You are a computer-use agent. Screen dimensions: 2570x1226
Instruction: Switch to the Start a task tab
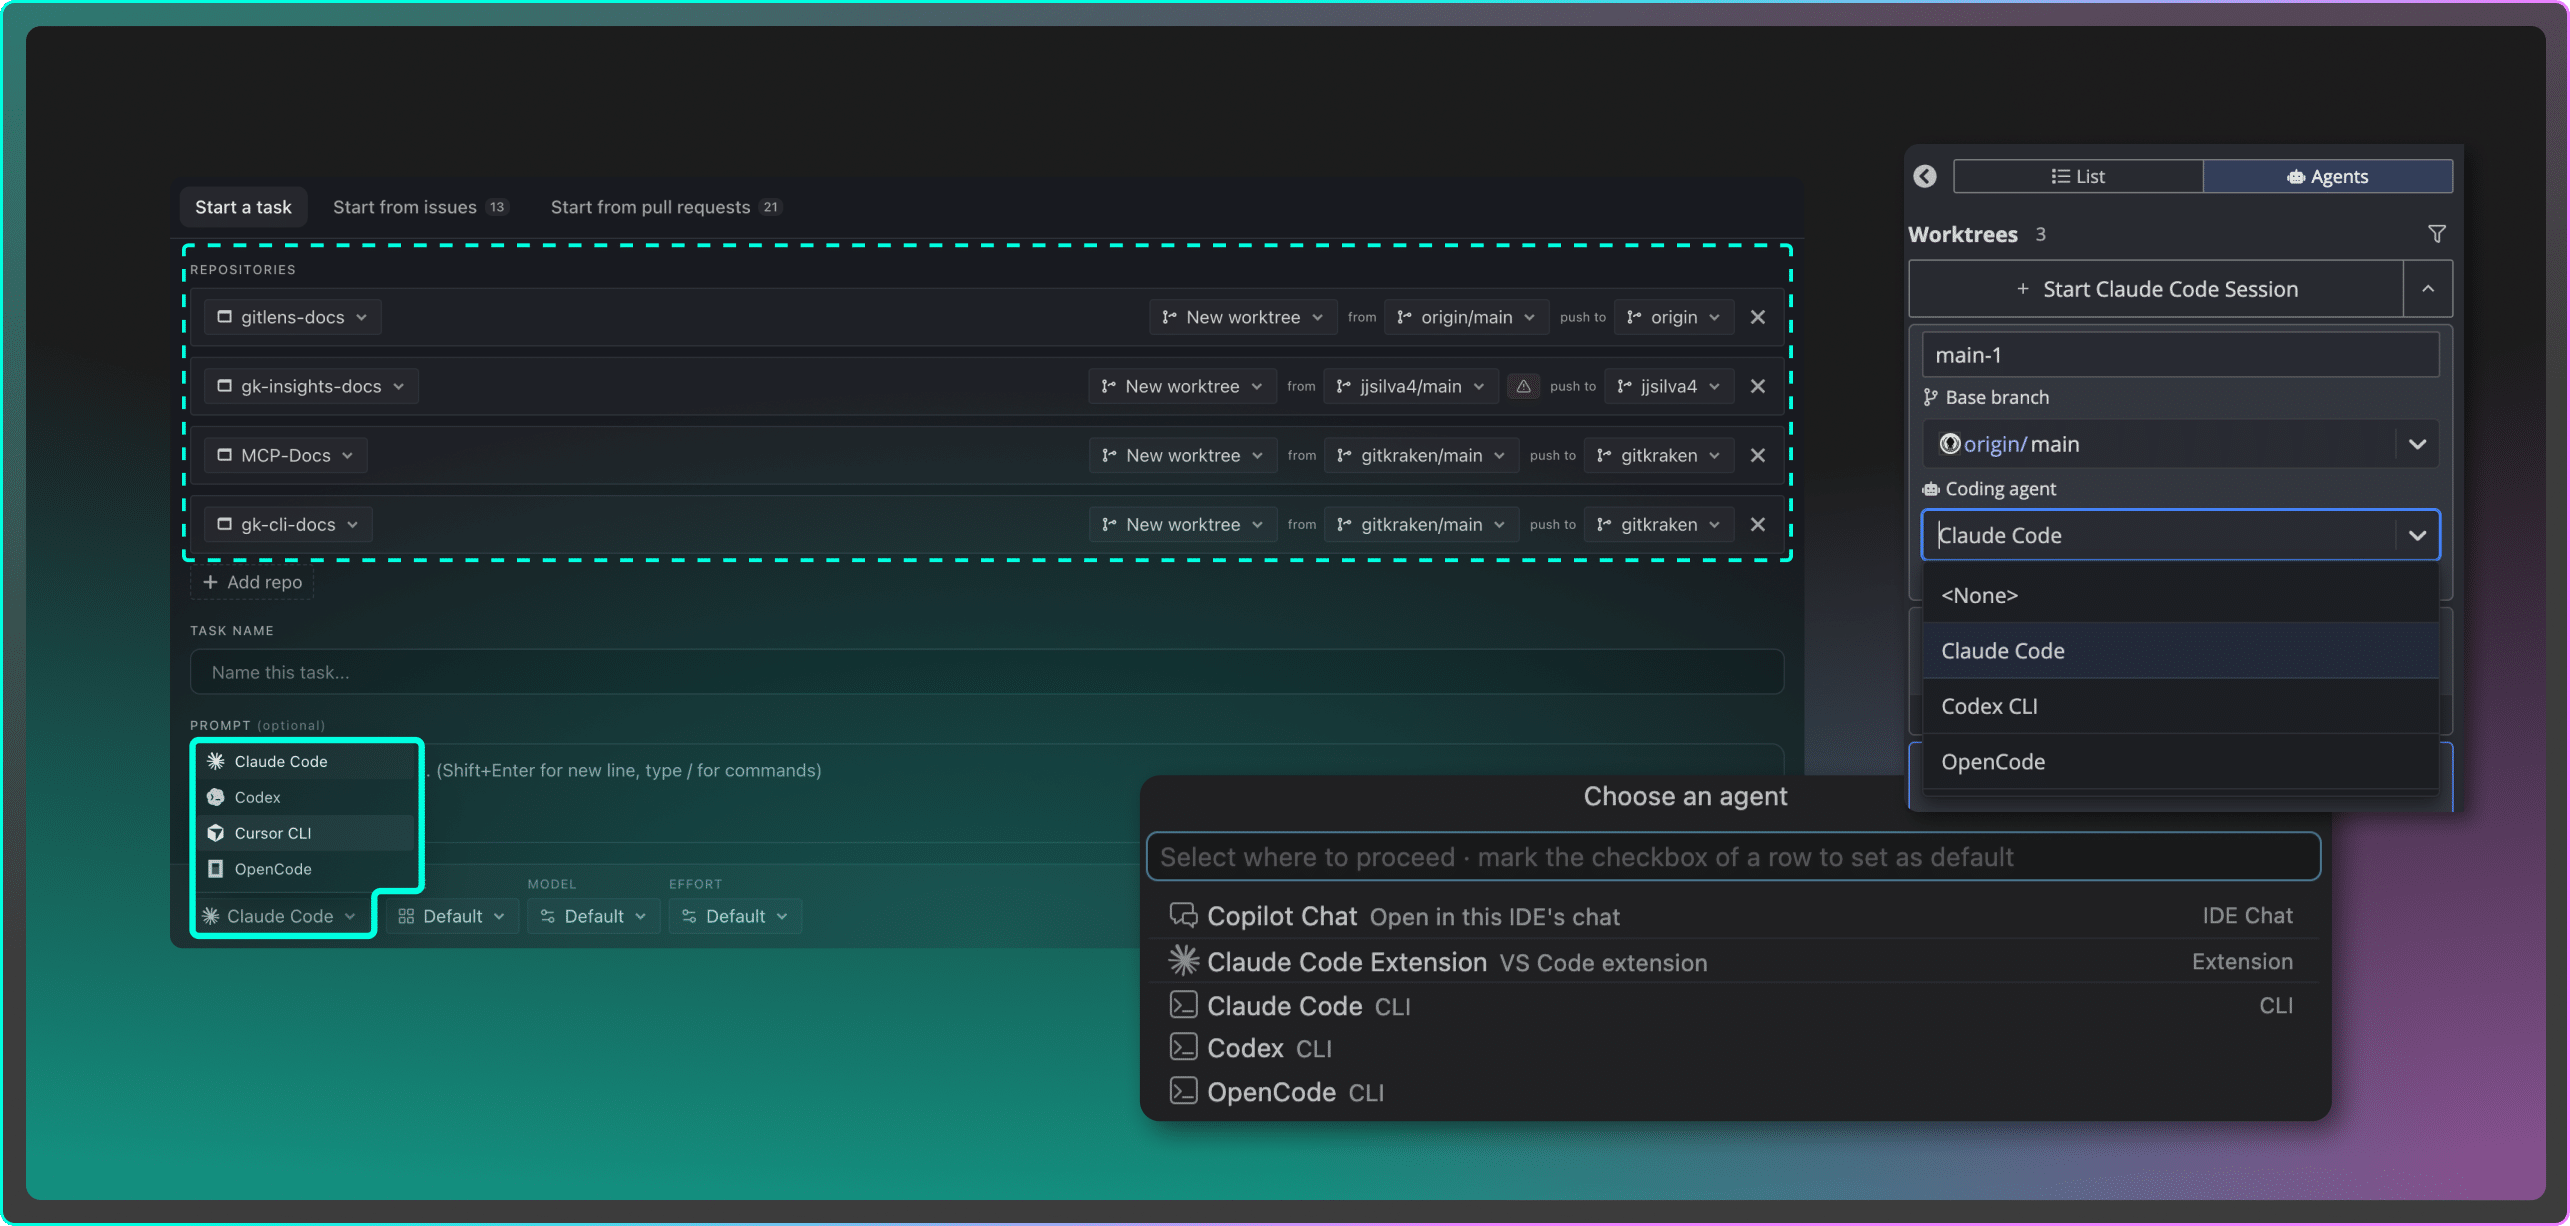[x=243, y=207]
